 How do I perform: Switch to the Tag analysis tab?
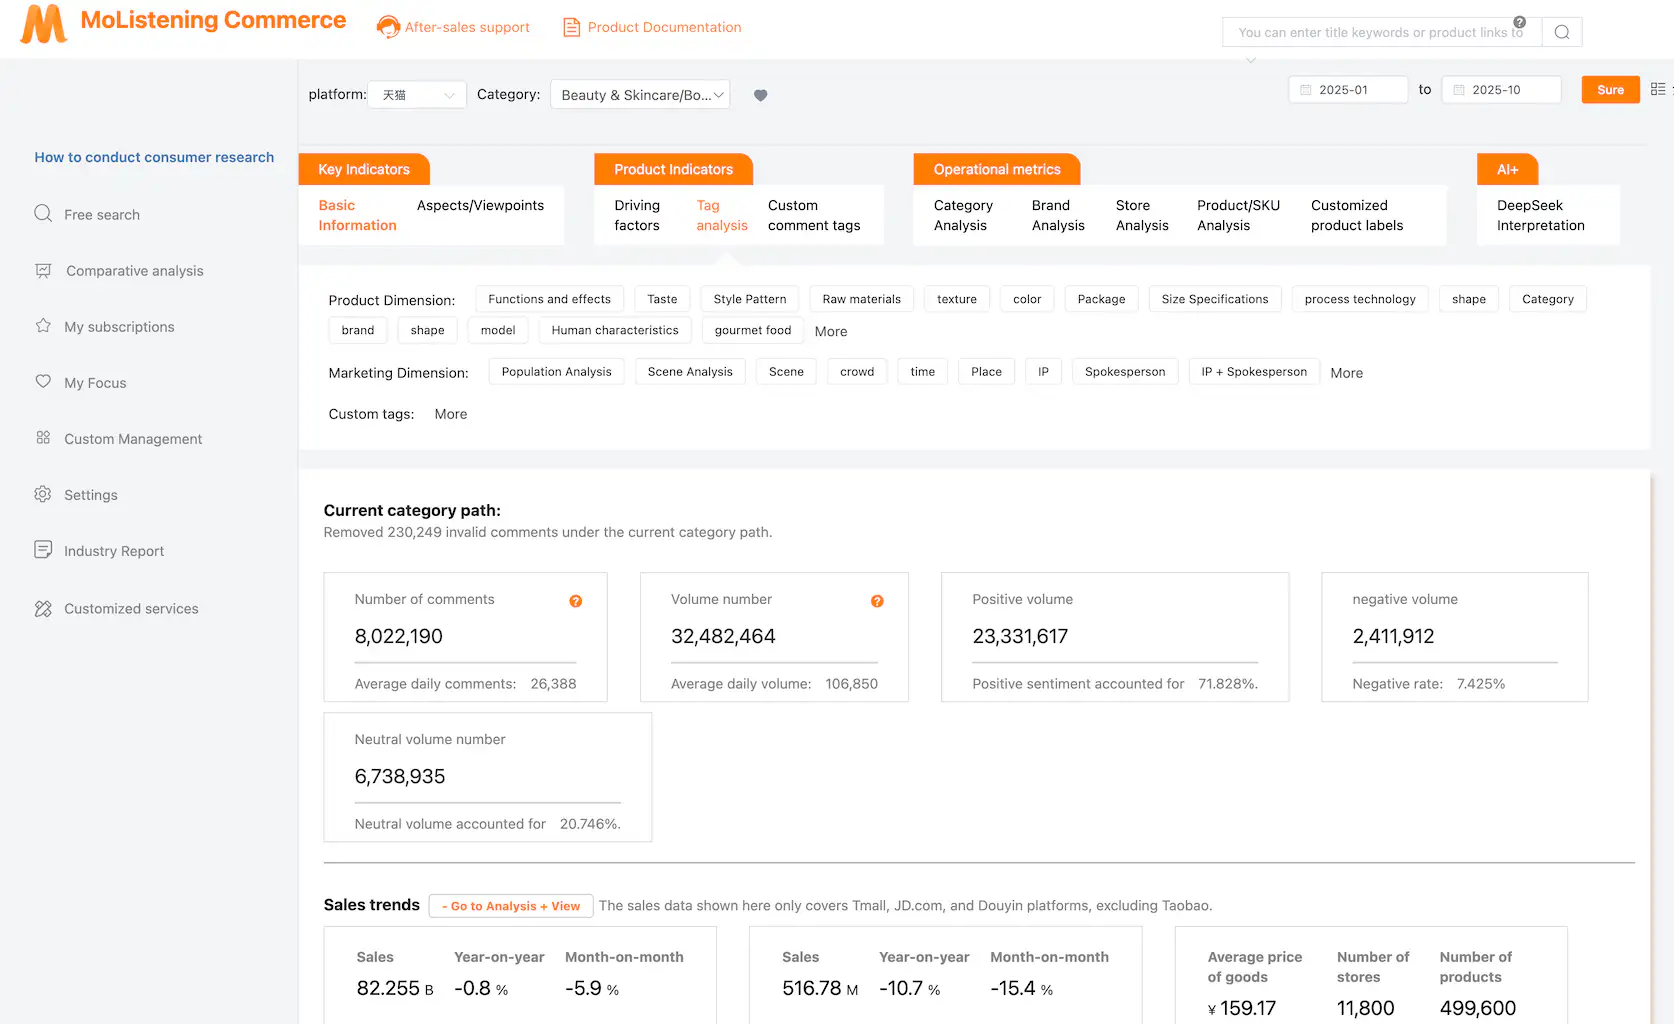coord(721,215)
